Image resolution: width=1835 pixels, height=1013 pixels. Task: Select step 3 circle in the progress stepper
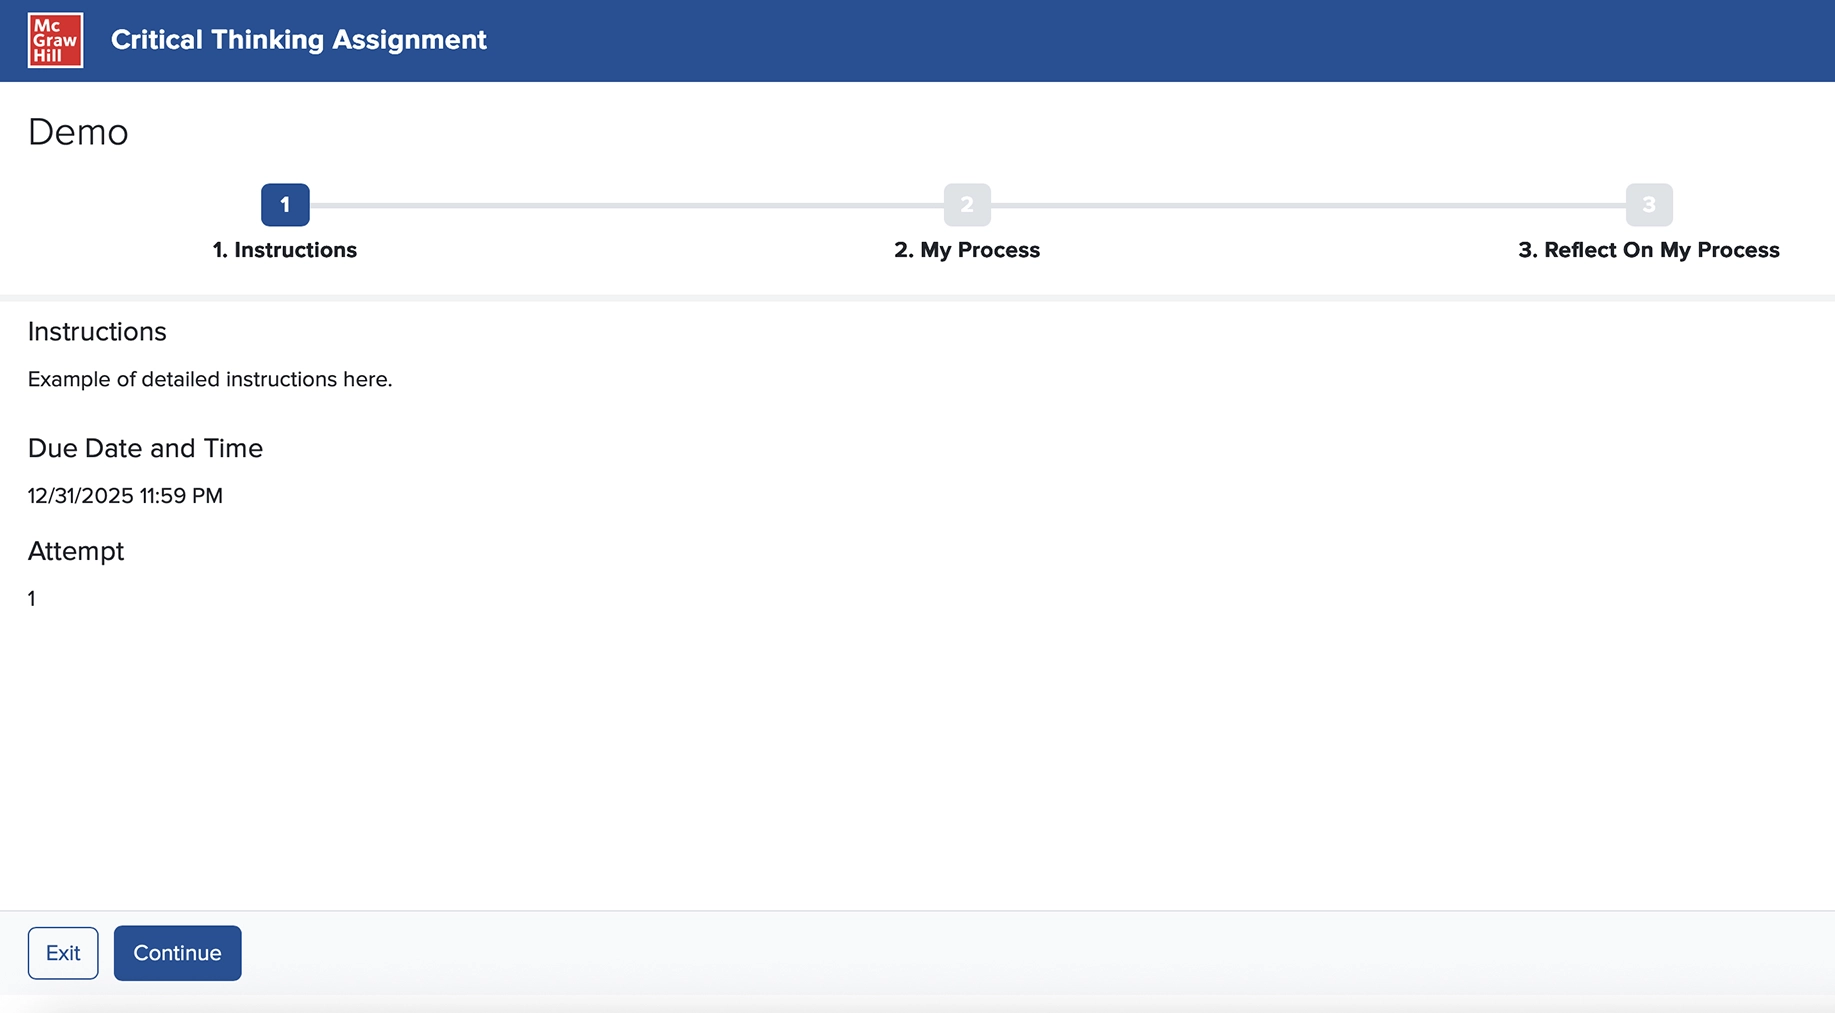(1649, 204)
